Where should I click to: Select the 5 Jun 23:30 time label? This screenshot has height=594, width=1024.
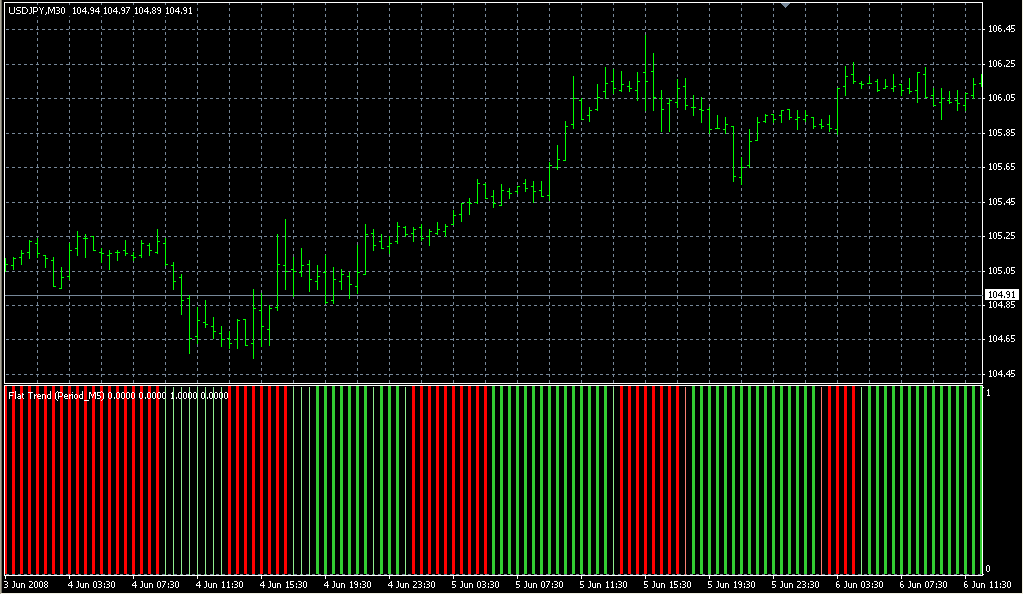pyautogui.click(x=795, y=585)
